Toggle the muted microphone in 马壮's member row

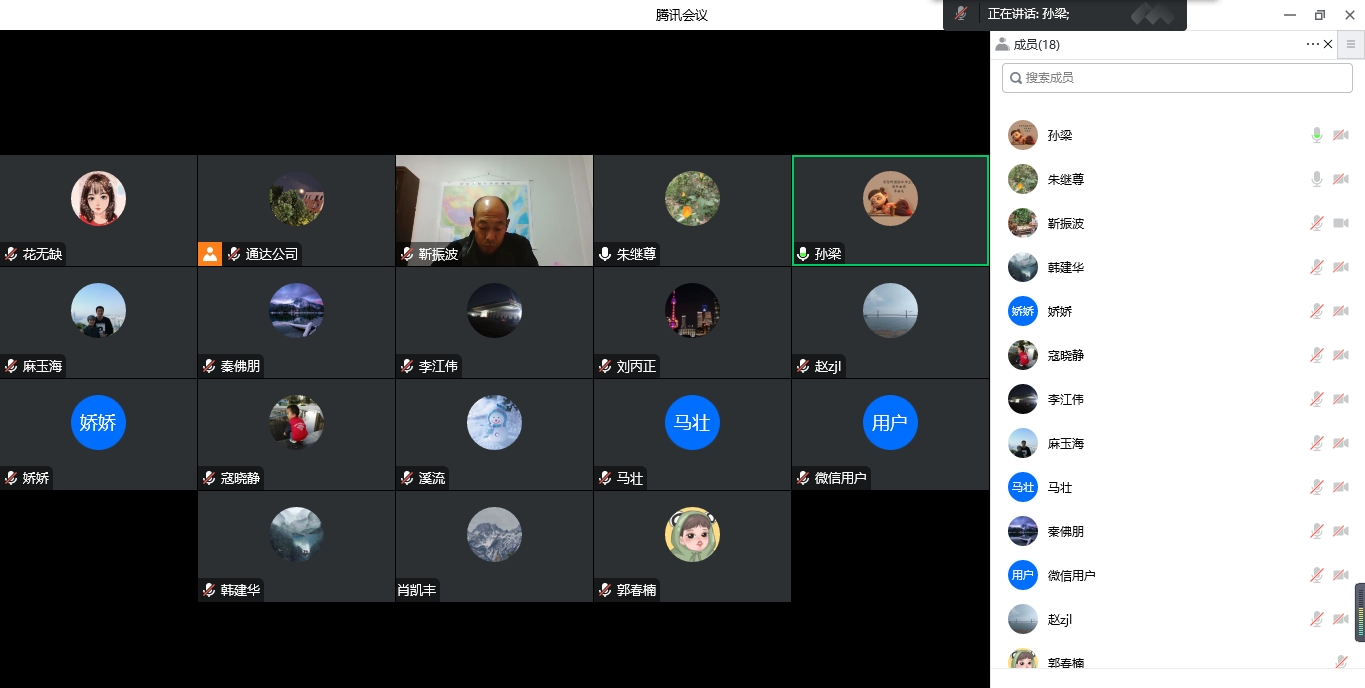[x=1317, y=487]
